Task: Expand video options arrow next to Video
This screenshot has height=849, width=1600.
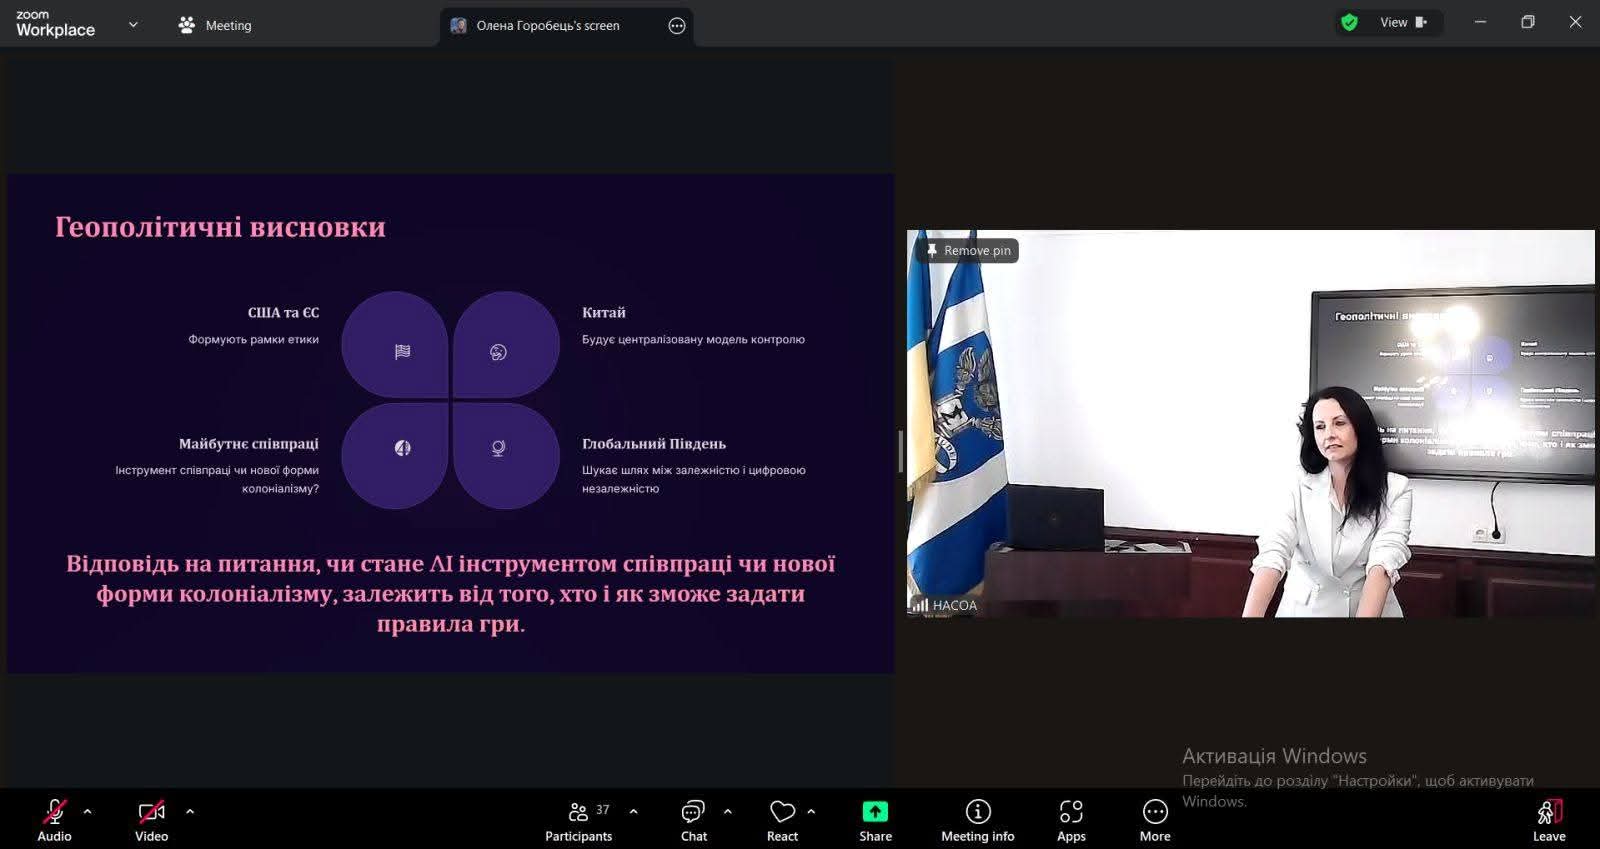Action: tap(190, 811)
